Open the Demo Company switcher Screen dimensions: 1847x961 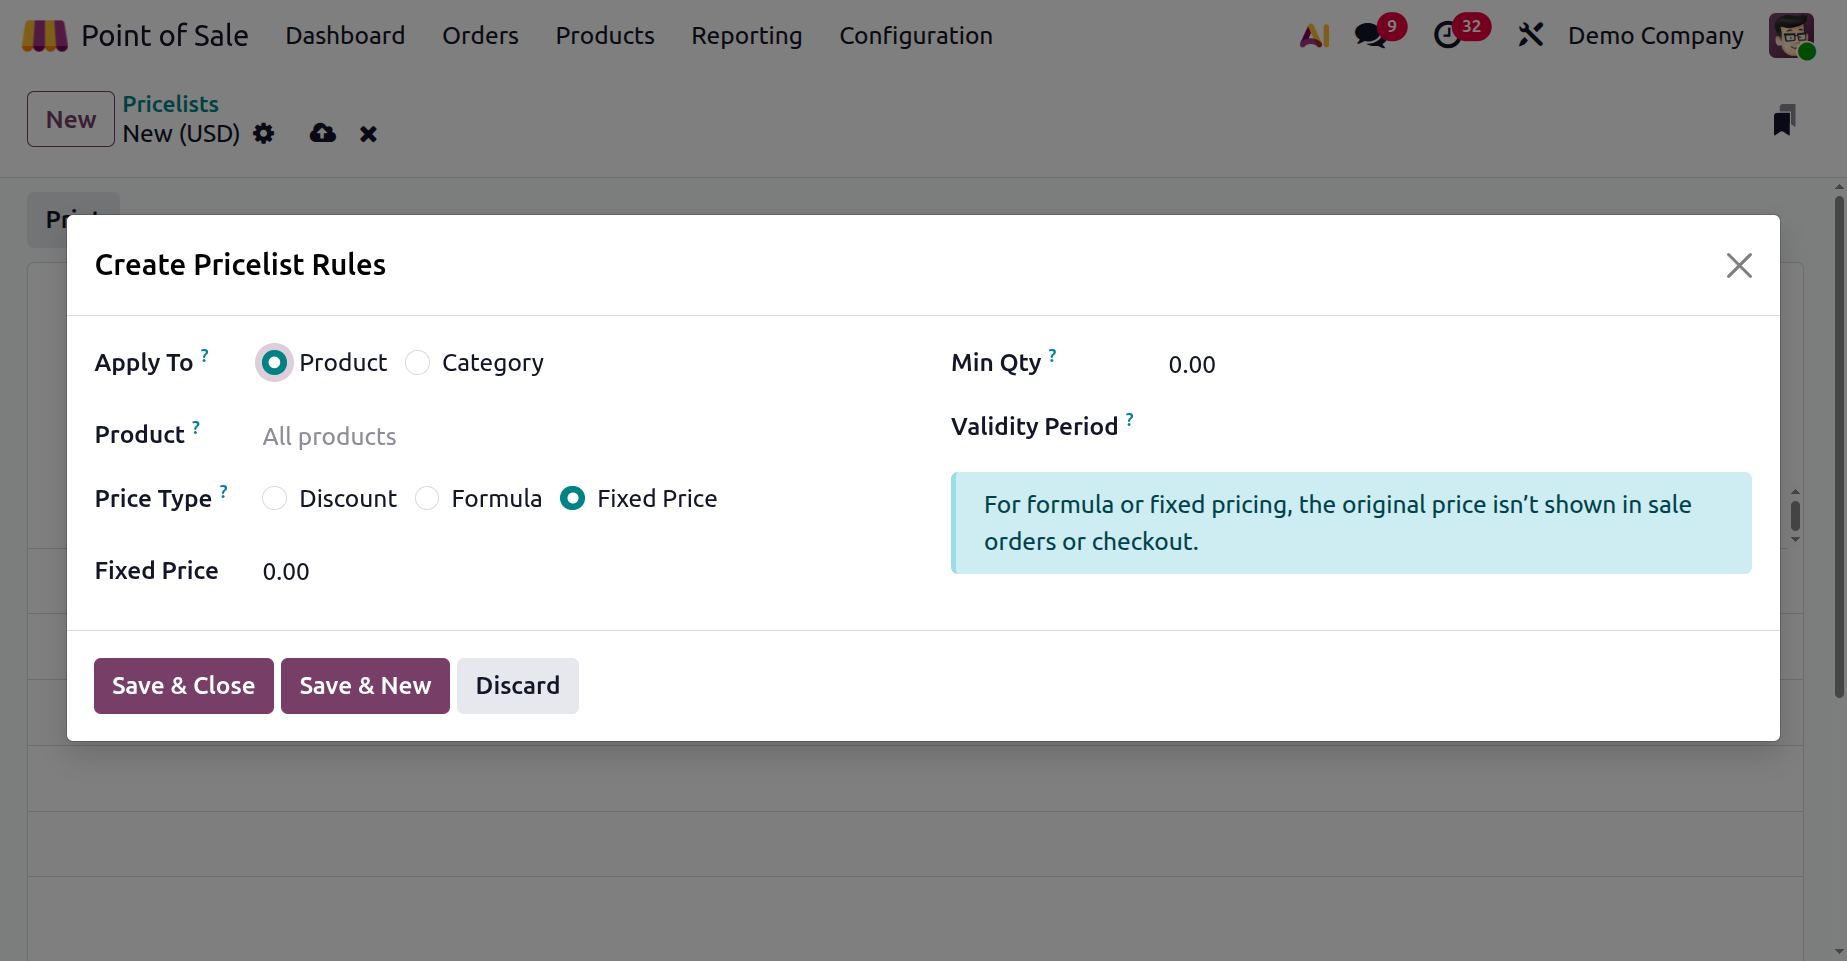click(x=1655, y=36)
